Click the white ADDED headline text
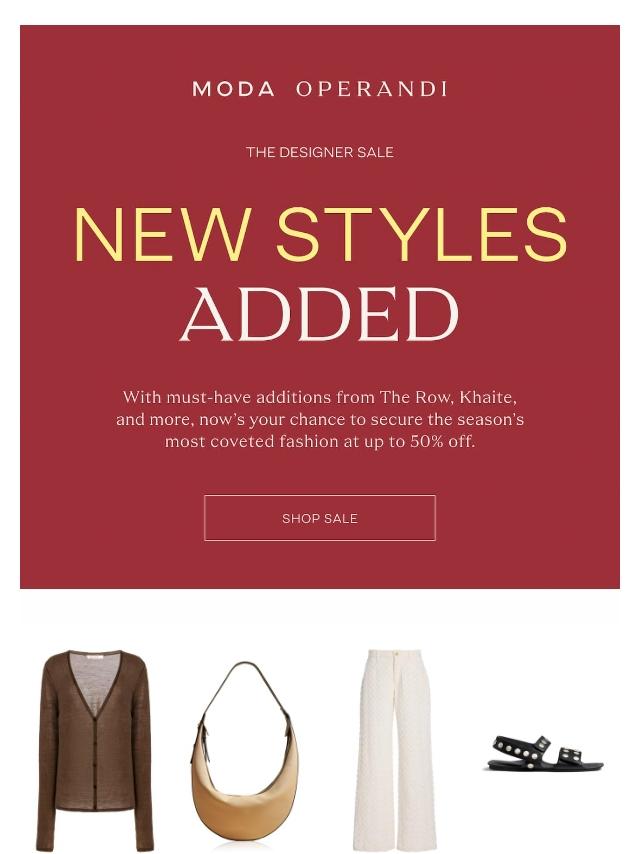The width and height of the screenshot is (640, 854). coord(320,314)
